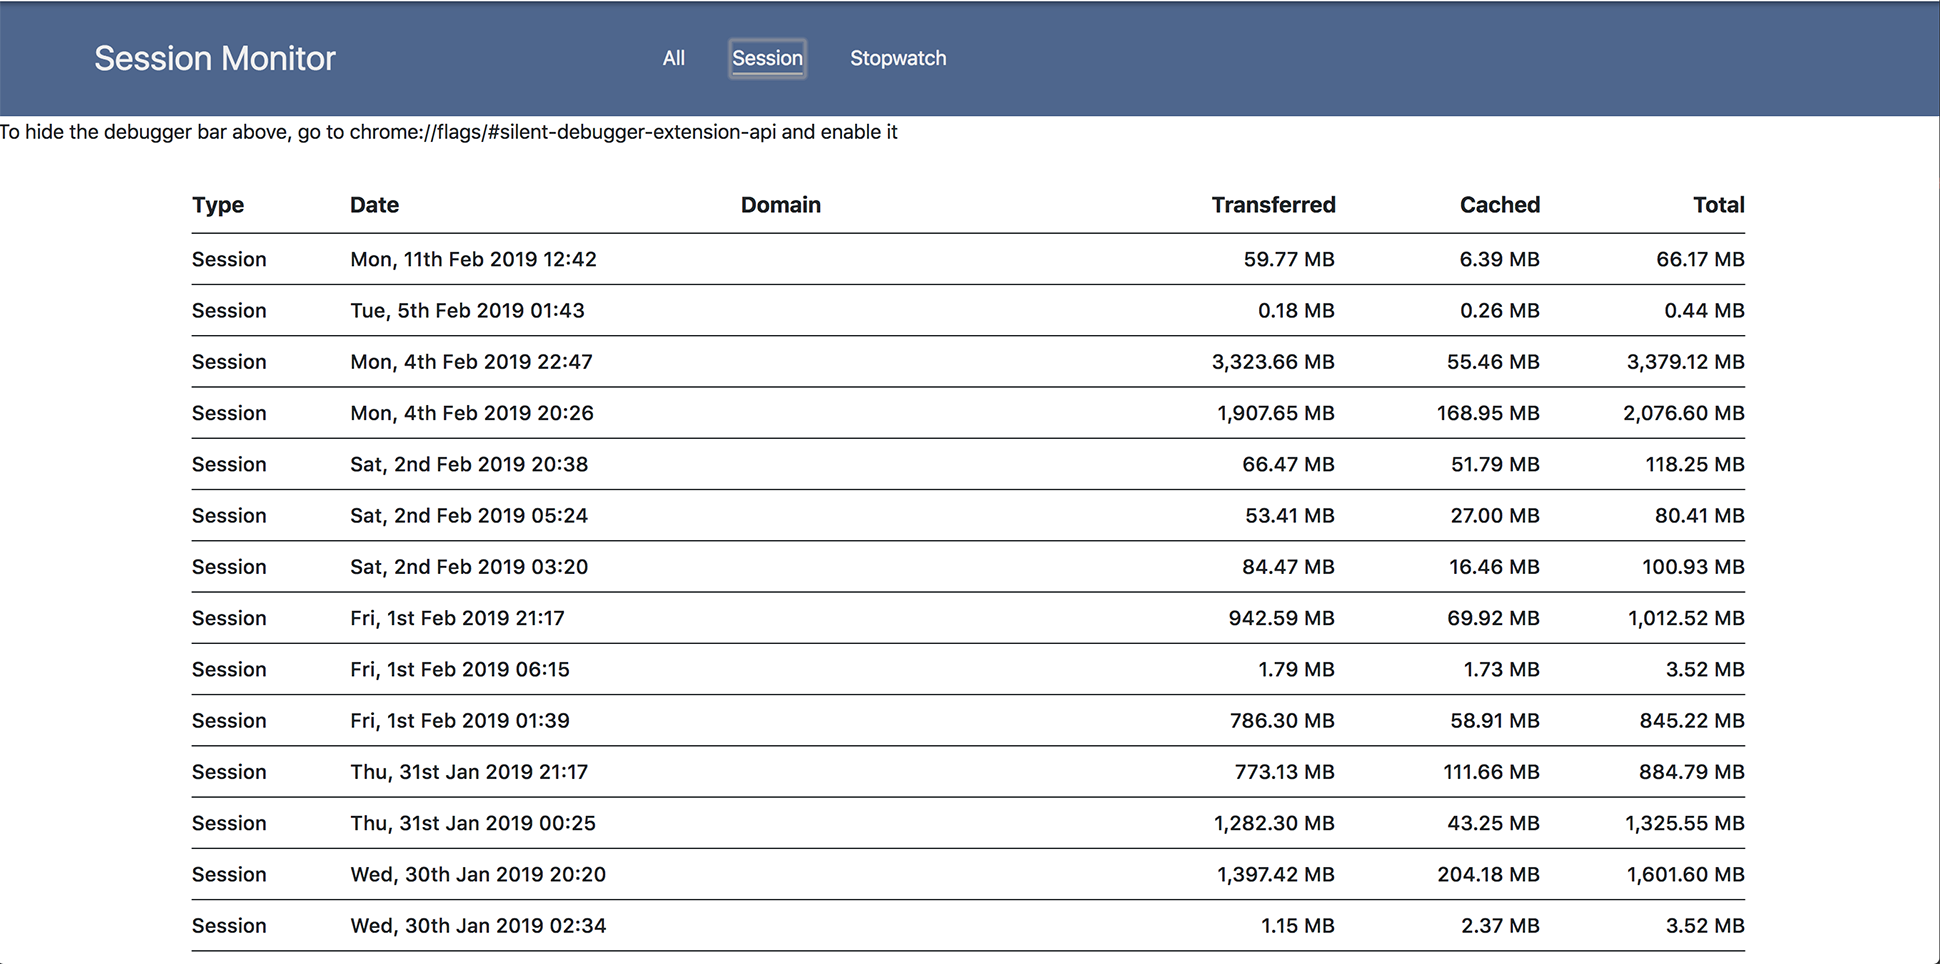Select the Tue, 5th Feb 2019 01:43 row
This screenshot has height=964, width=1940.
pos(467,311)
